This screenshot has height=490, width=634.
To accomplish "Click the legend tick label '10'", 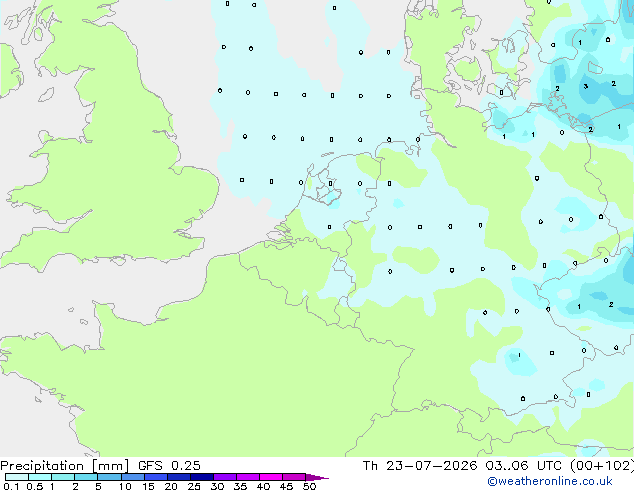I will [125, 486].
